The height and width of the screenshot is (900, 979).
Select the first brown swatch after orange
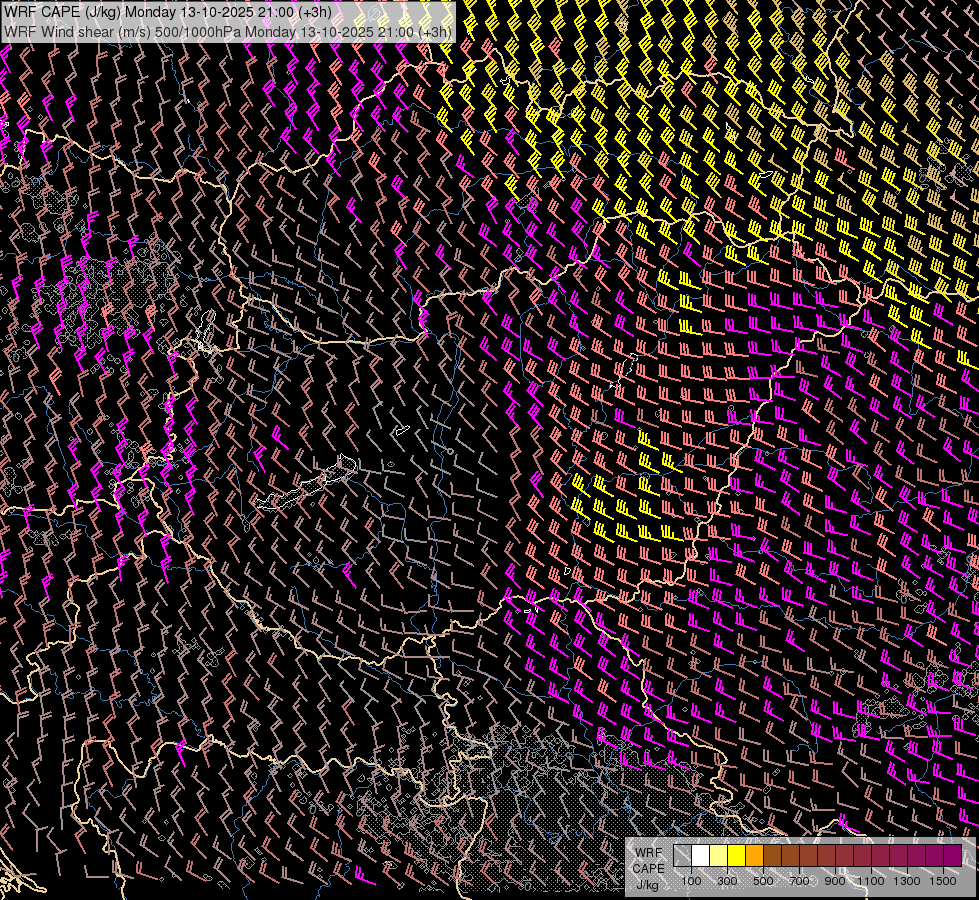pos(772,856)
